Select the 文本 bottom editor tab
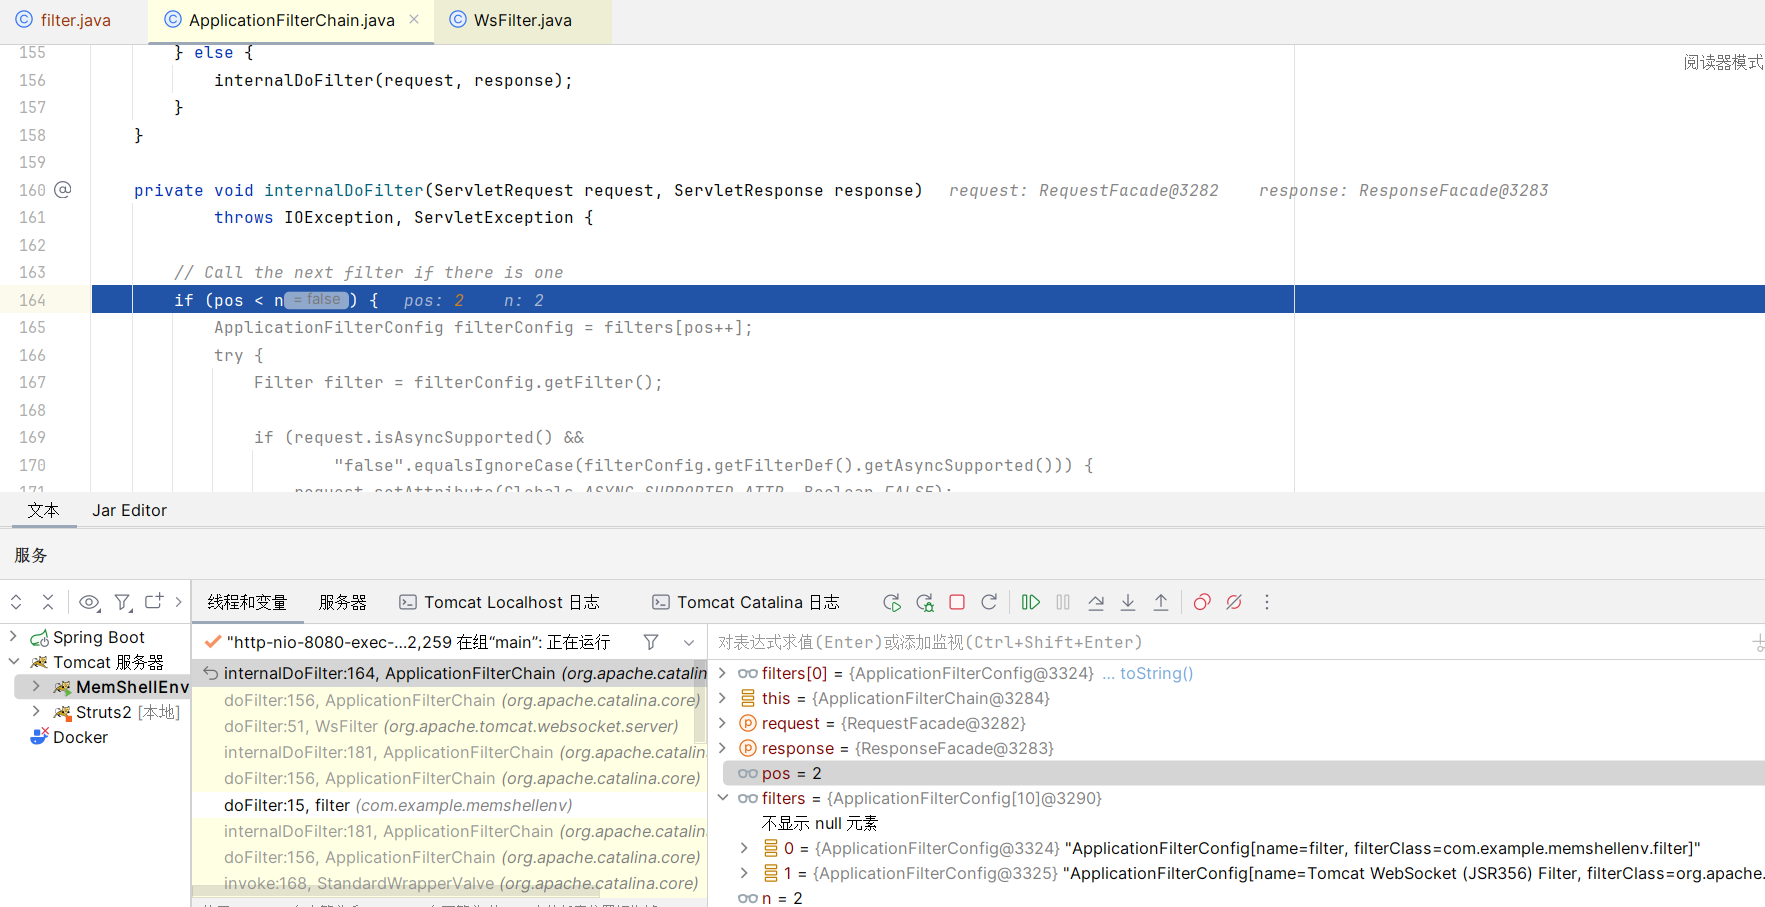This screenshot has width=1765, height=907. [x=43, y=510]
